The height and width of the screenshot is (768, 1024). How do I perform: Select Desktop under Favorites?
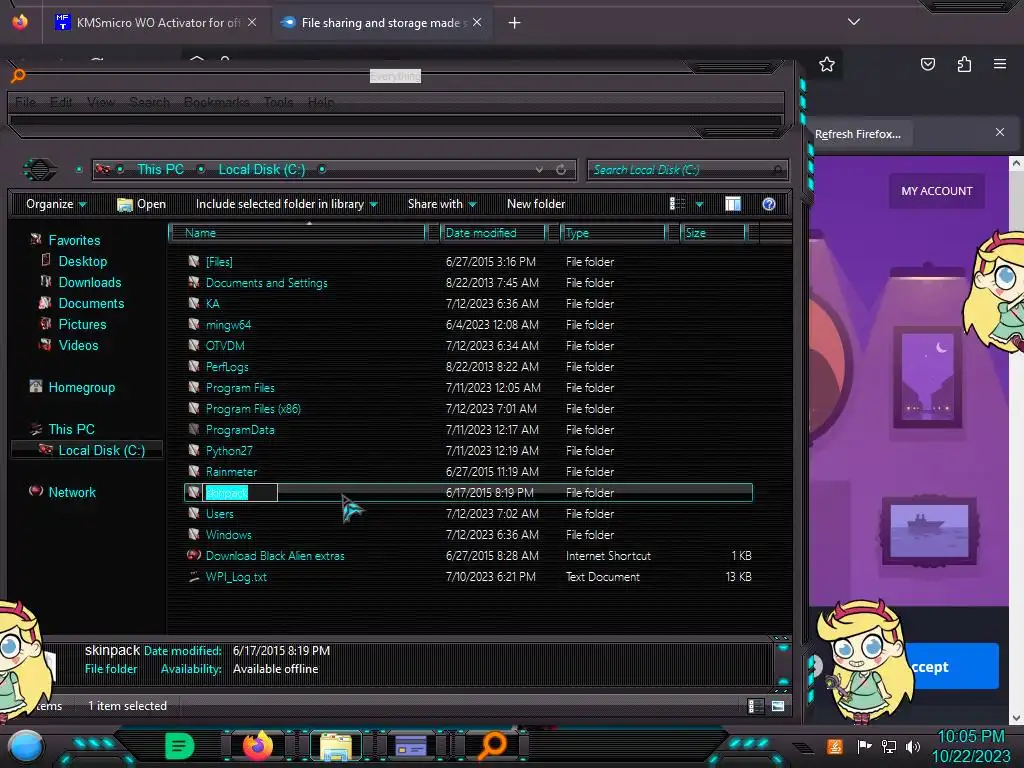pos(82,261)
